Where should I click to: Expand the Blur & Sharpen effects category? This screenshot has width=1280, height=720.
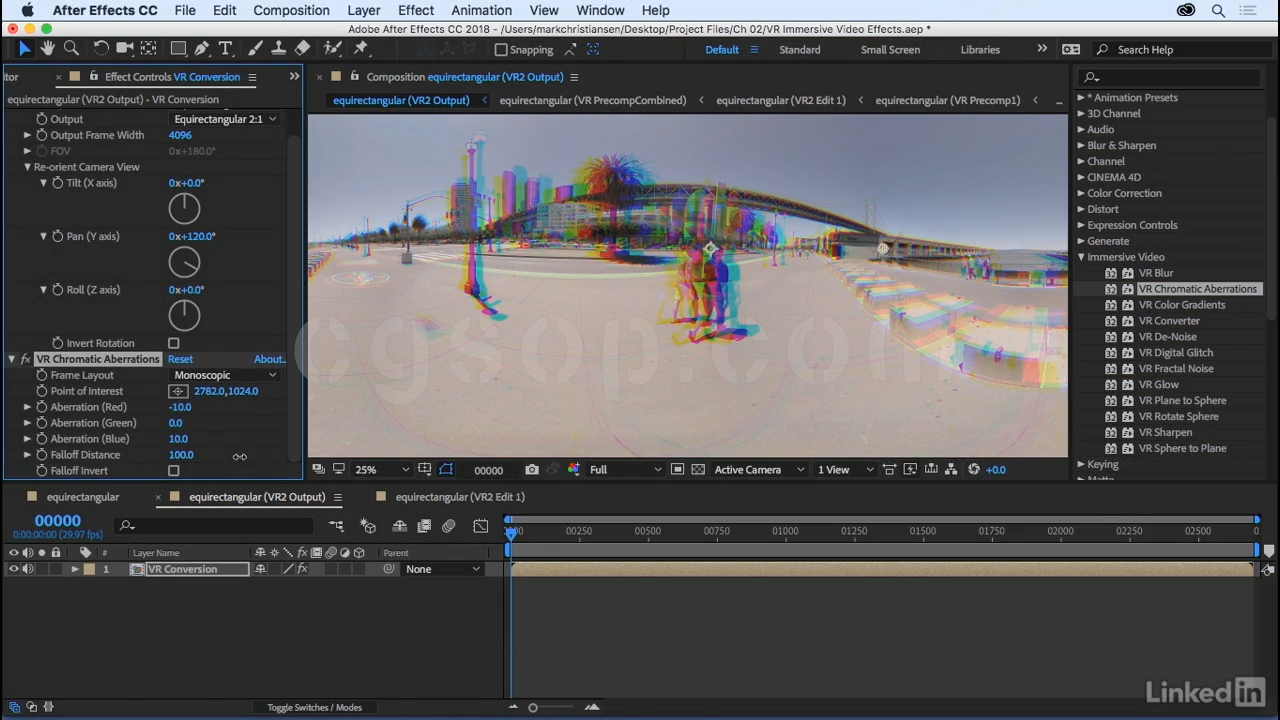click(1081, 145)
